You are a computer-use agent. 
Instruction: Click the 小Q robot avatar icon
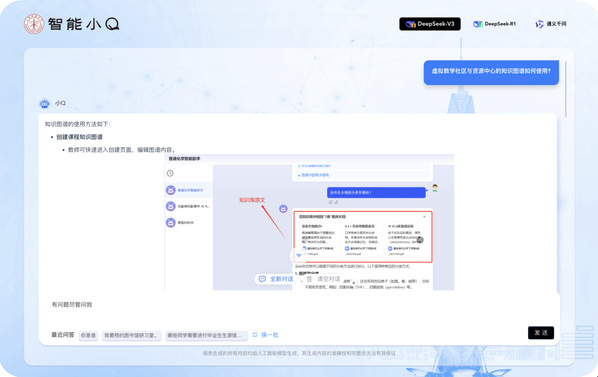(45, 103)
